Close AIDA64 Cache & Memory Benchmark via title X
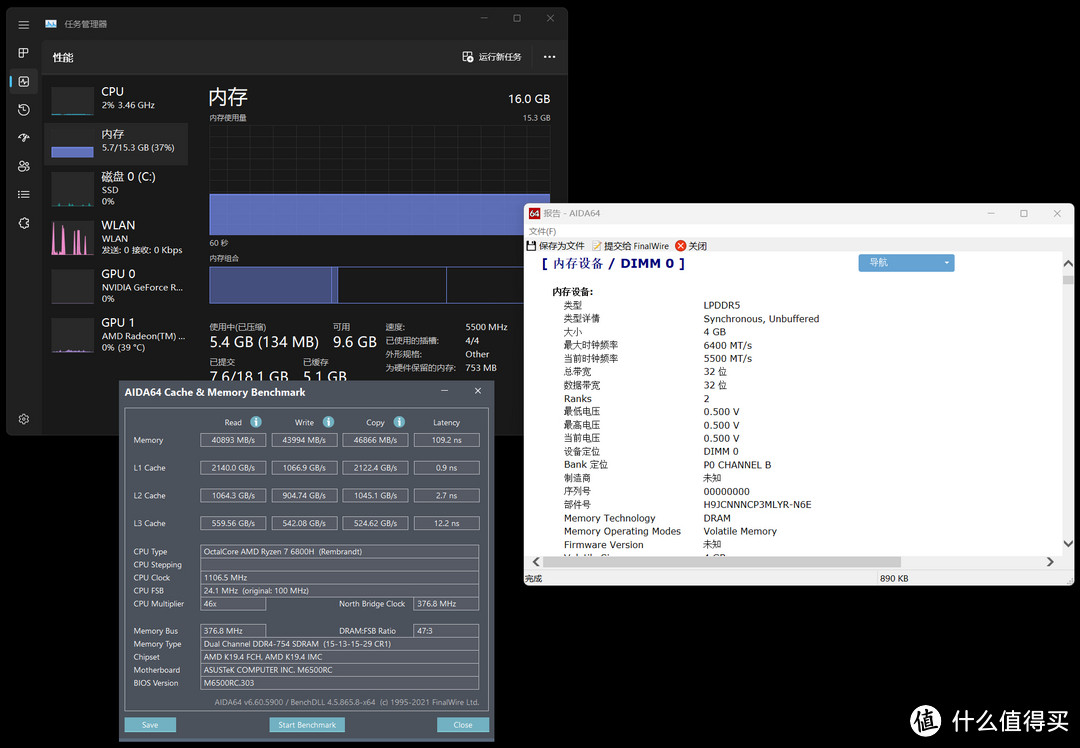Screen dimensions: 1080x748 pos(477,391)
